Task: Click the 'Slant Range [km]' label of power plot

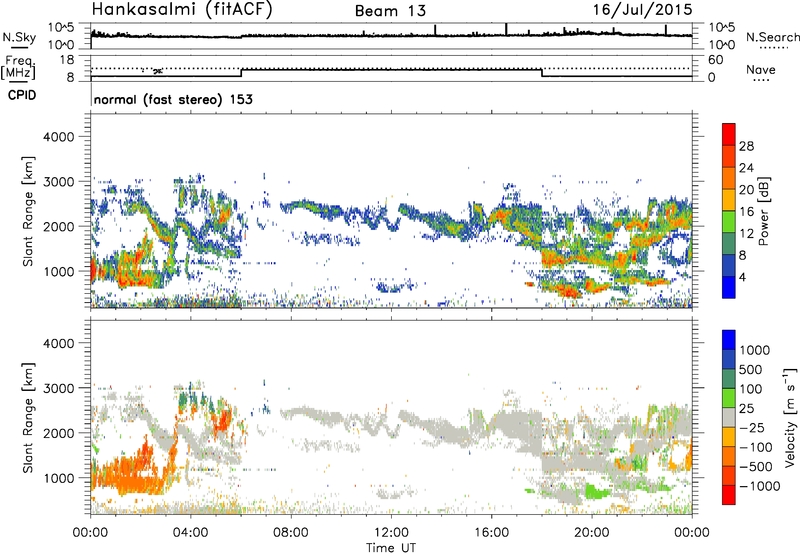Action: [x=28, y=211]
